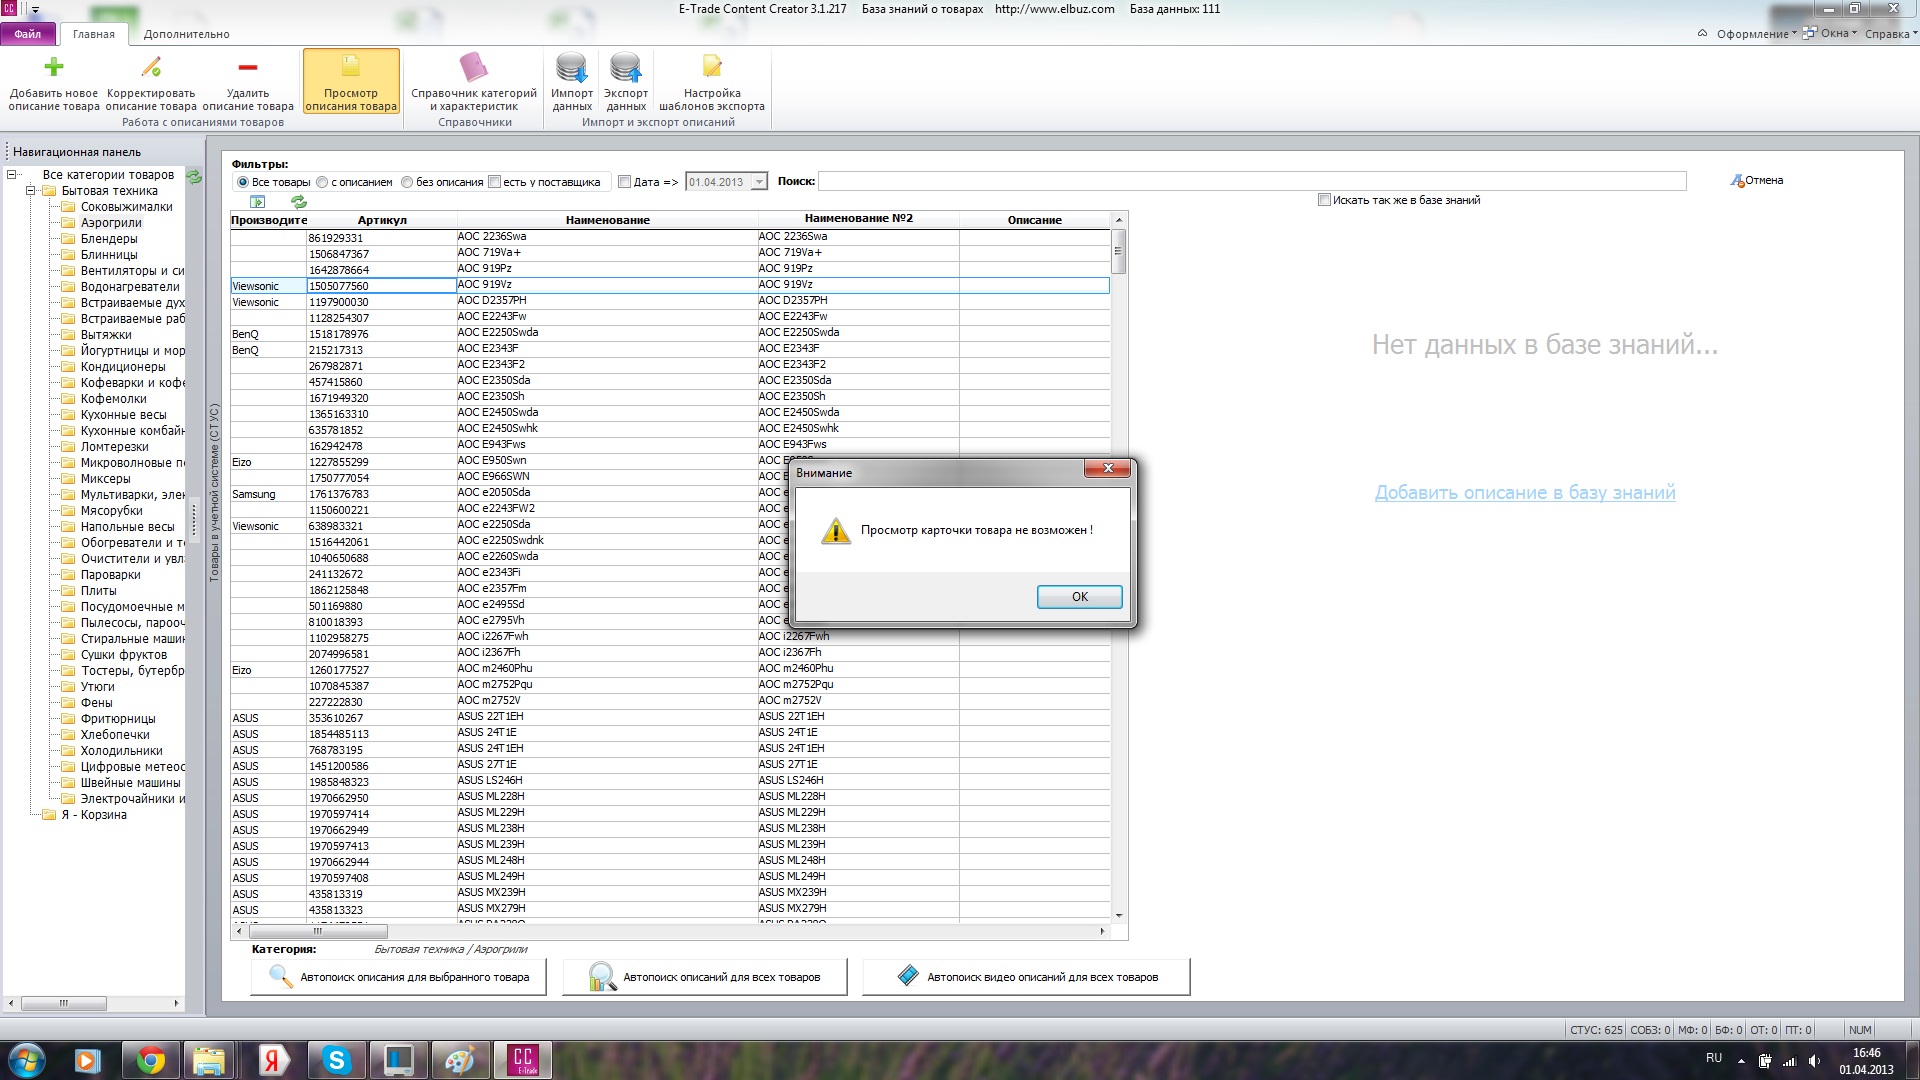Open the Оформление dropdown menu
Screen dimensions: 1920x1080
[1756, 34]
